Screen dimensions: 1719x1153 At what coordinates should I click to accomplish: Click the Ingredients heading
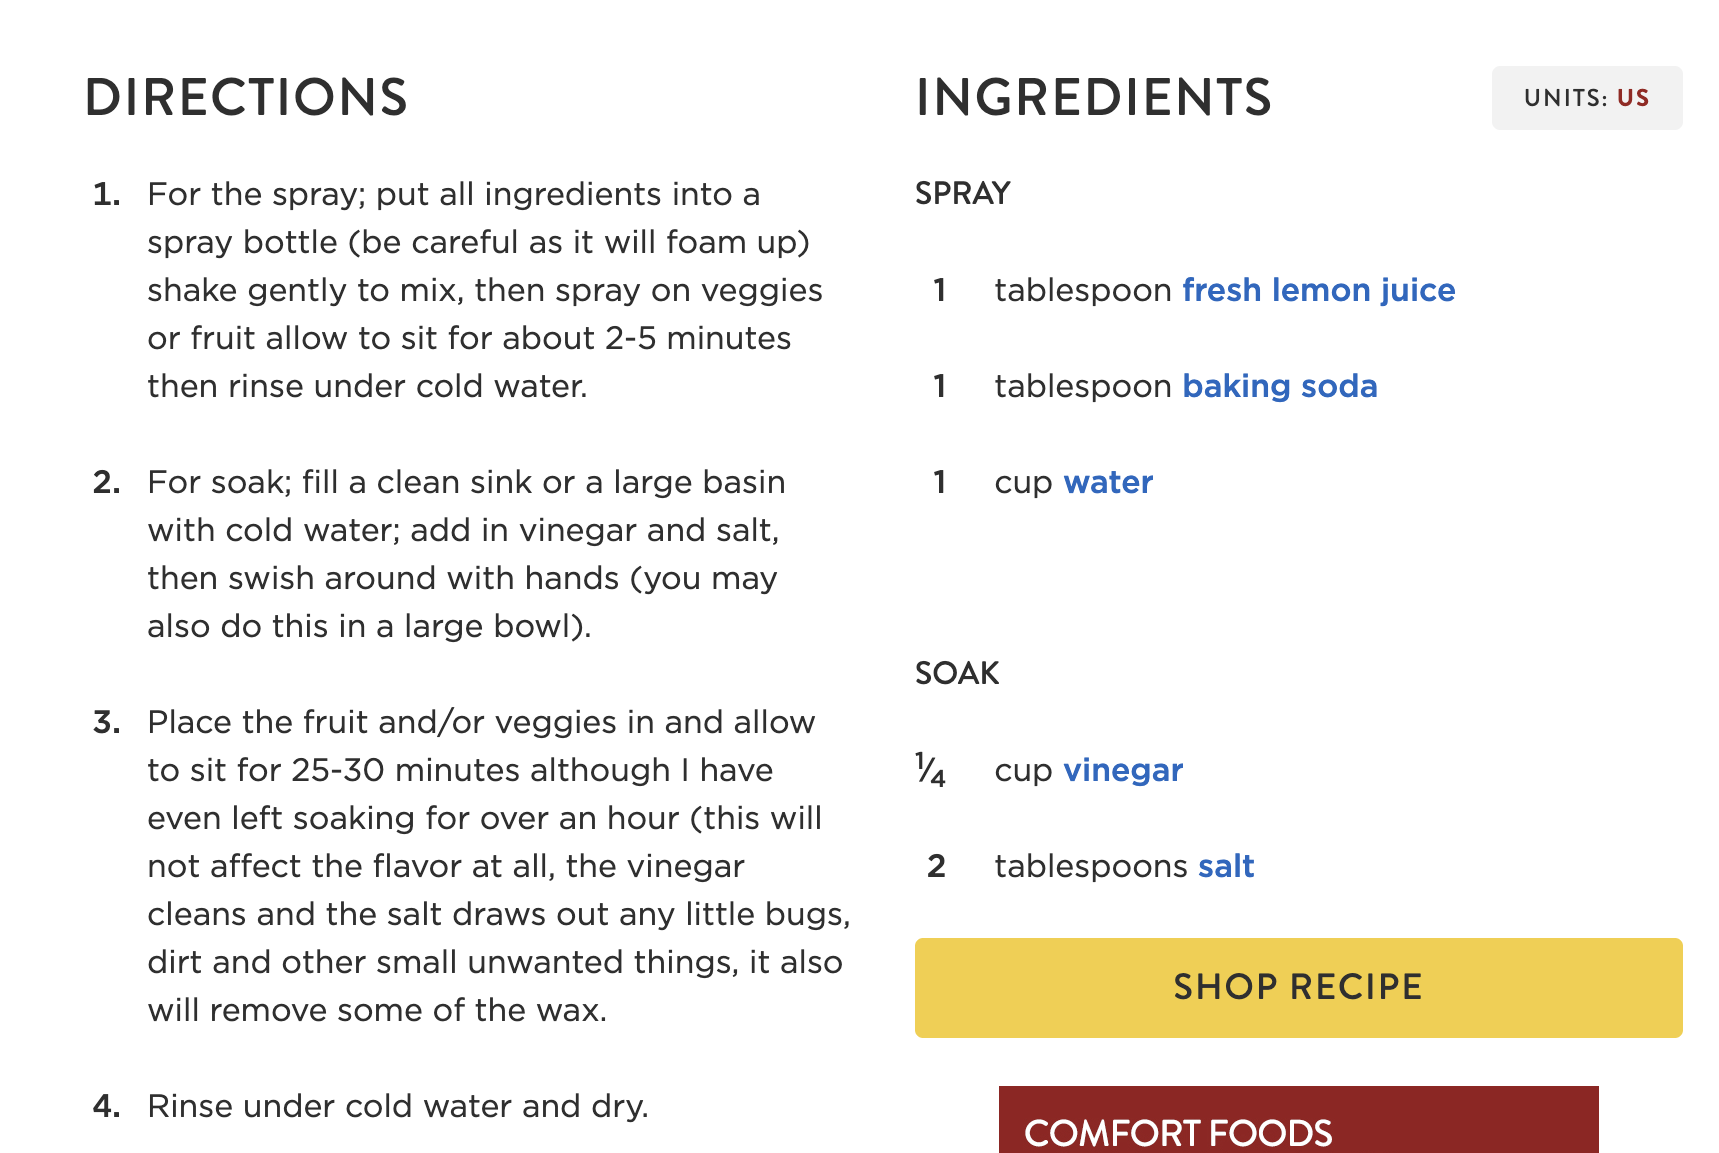1093,98
